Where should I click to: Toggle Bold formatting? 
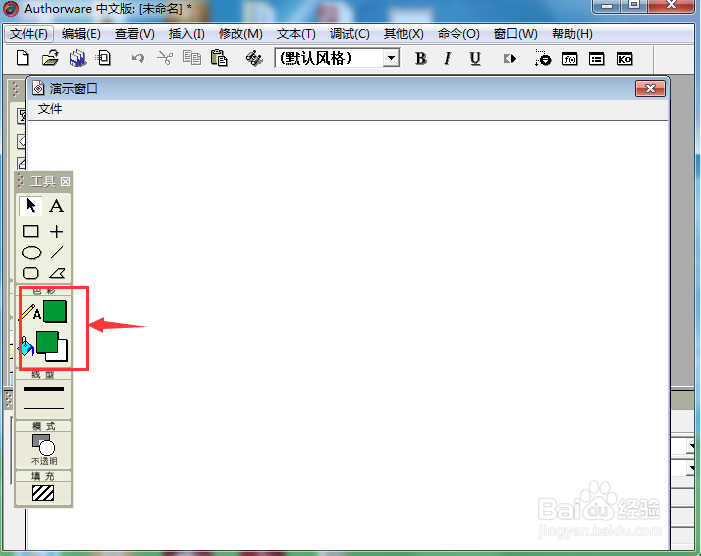click(420, 59)
